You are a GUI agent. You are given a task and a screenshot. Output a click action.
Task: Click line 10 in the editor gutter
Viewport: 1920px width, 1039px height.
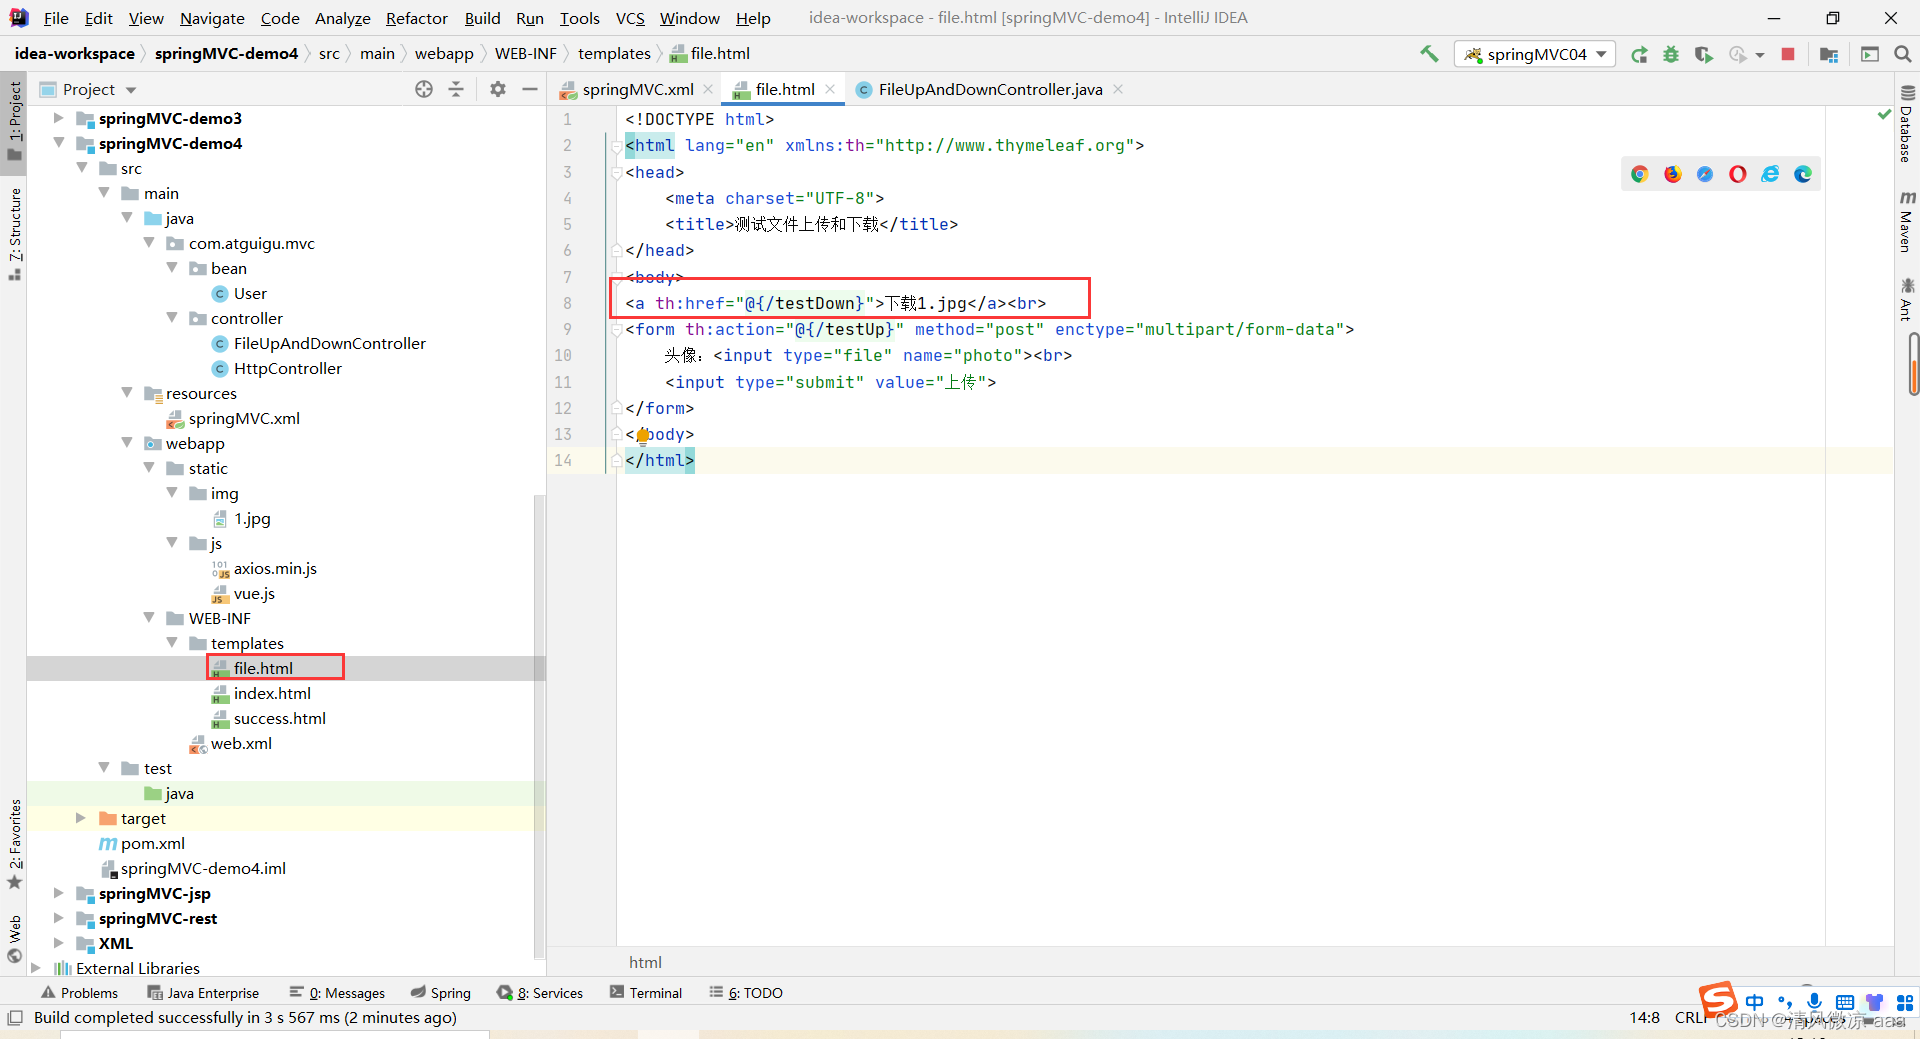point(563,355)
